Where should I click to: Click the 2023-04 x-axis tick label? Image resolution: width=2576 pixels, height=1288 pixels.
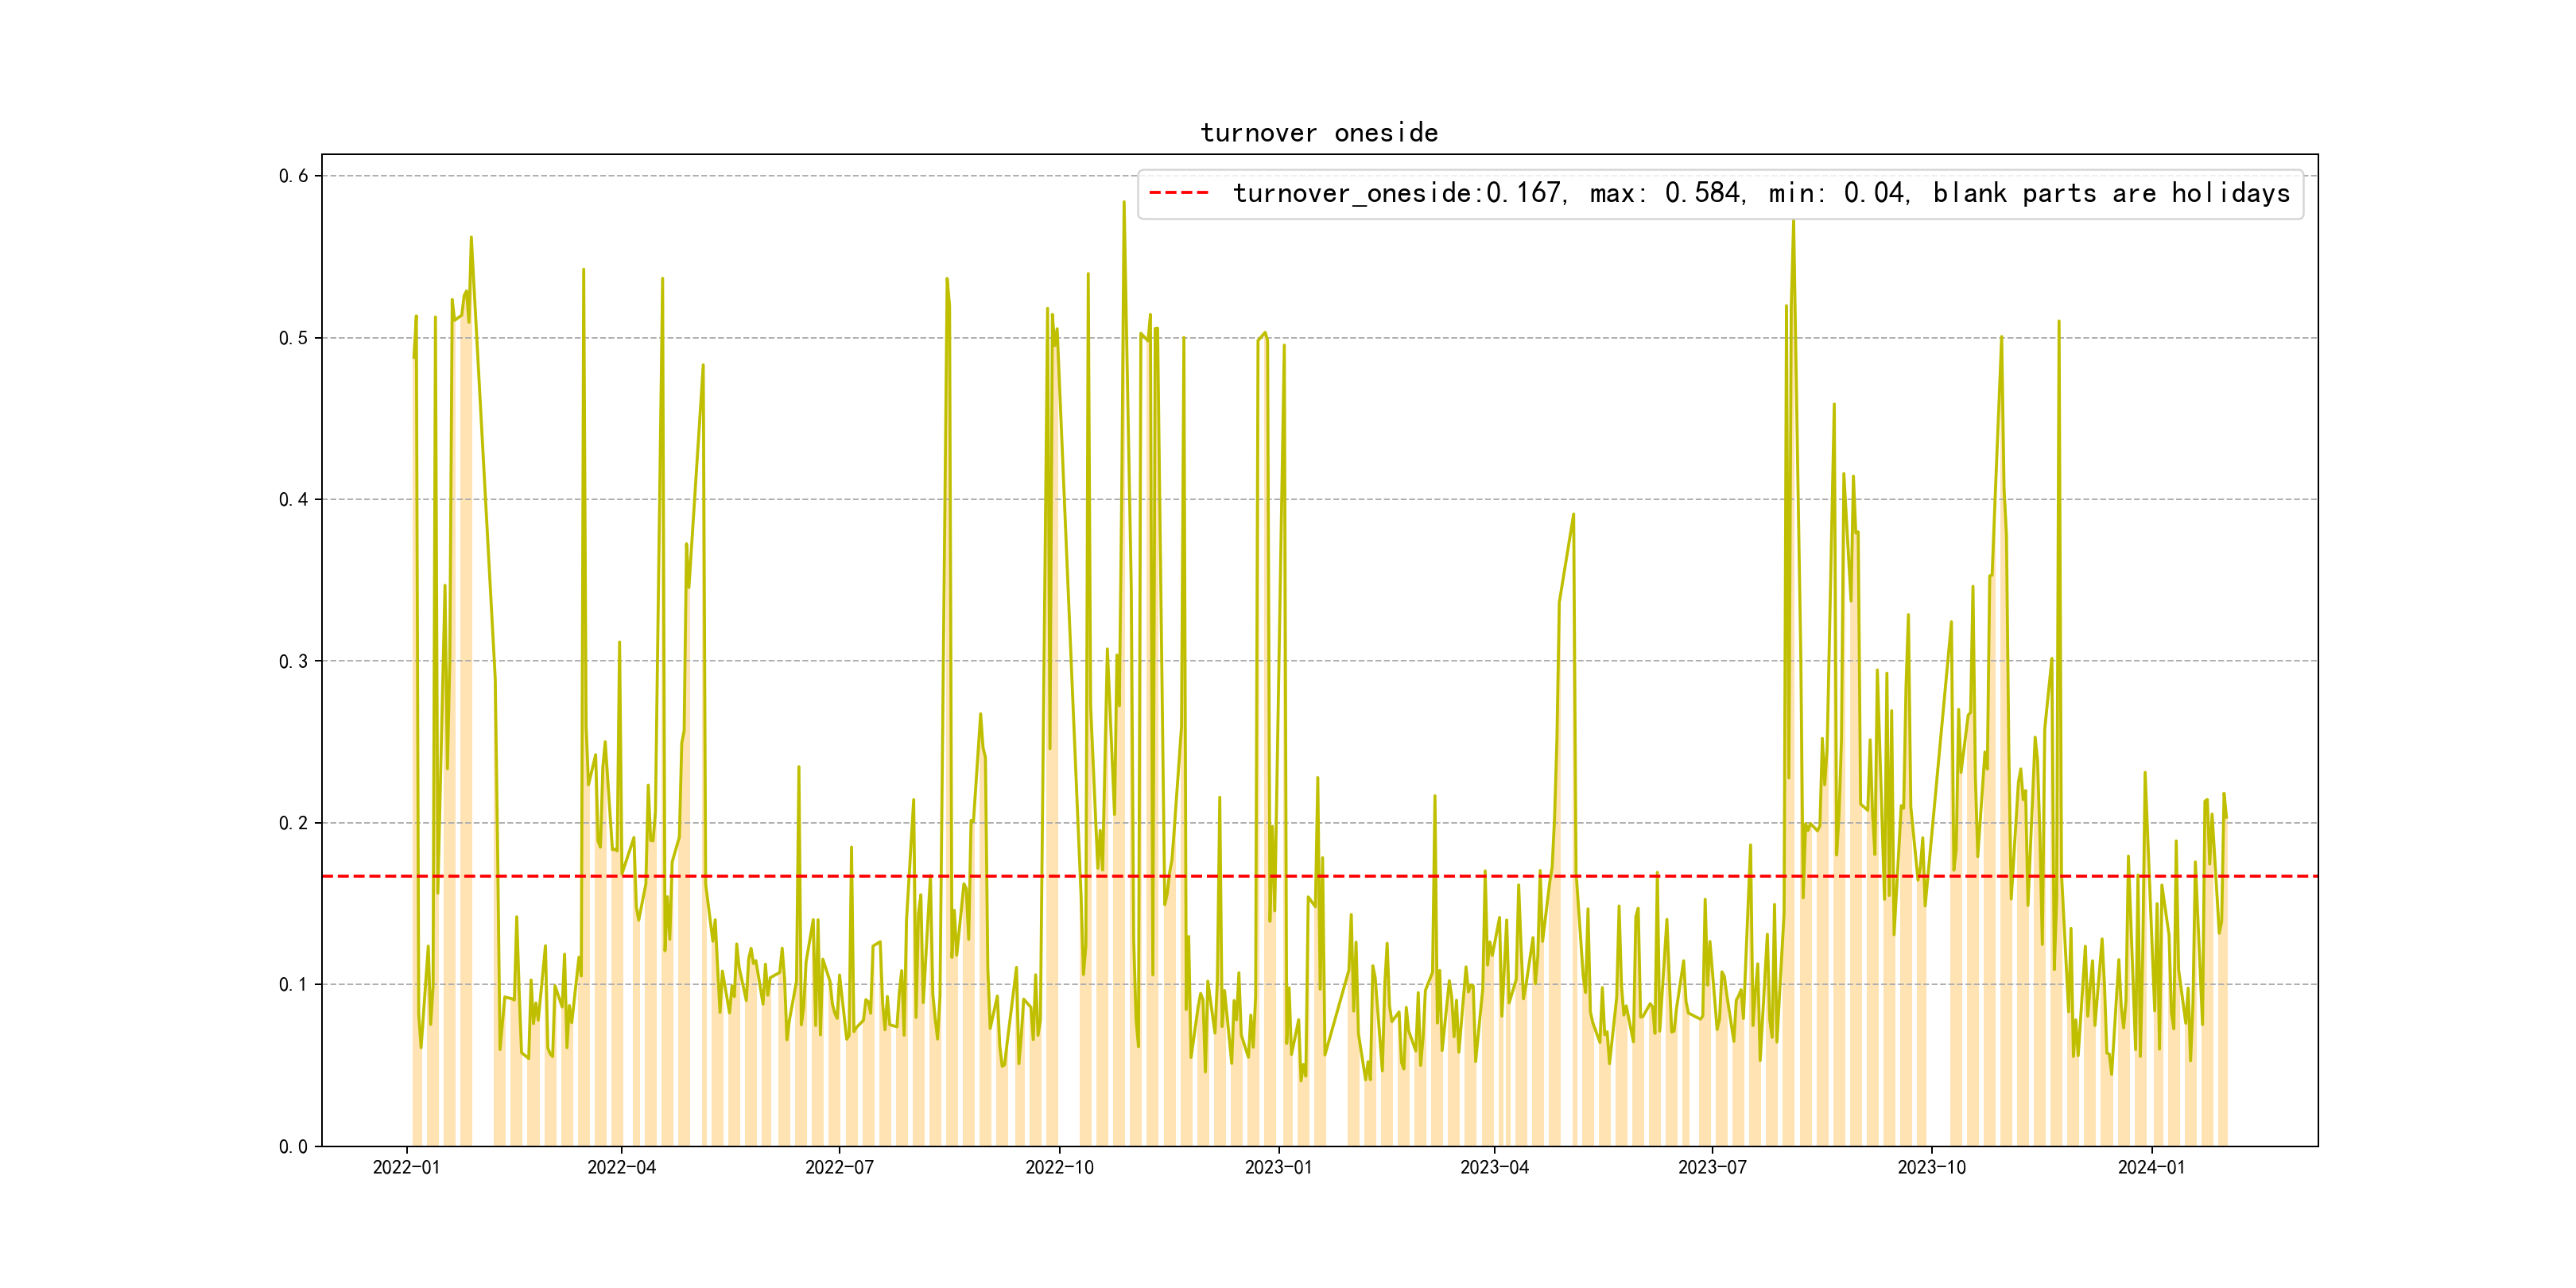click(1494, 1168)
